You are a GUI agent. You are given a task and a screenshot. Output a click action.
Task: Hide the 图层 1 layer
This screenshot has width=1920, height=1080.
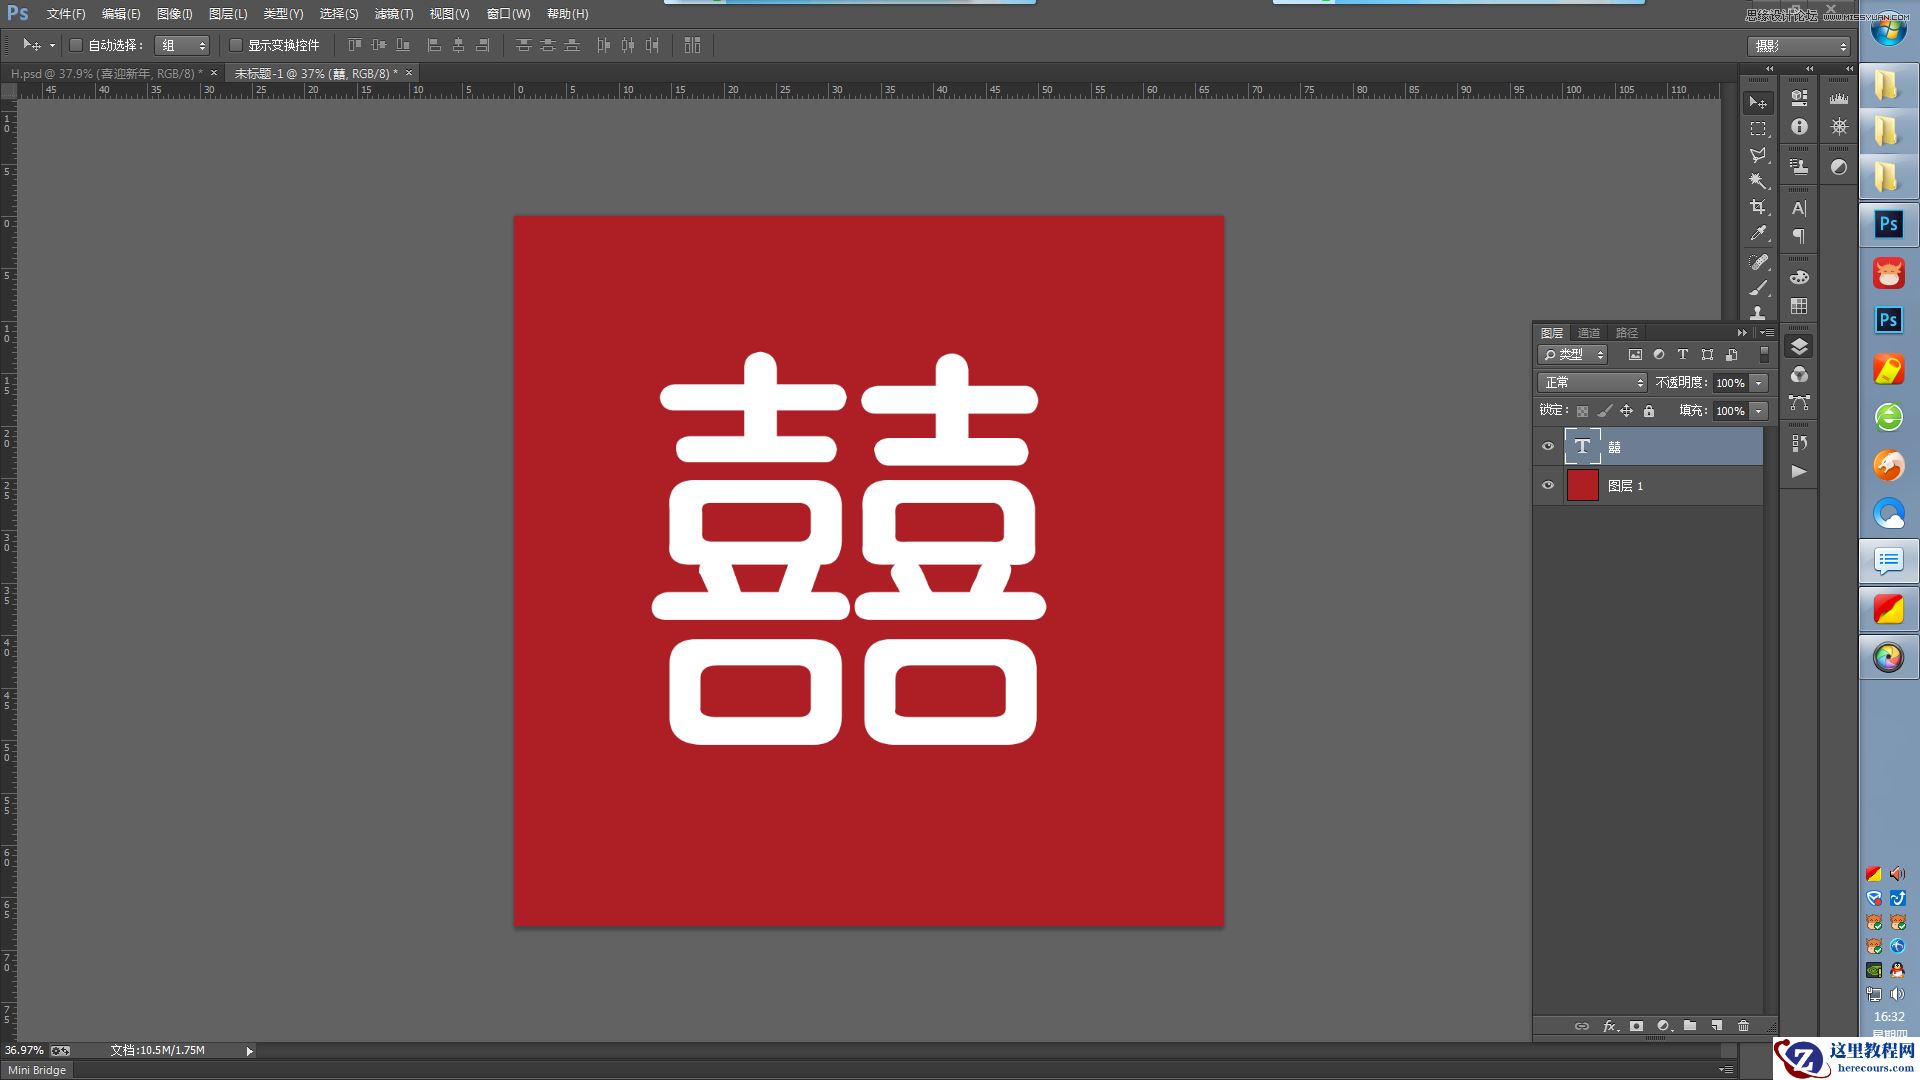point(1548,485)
